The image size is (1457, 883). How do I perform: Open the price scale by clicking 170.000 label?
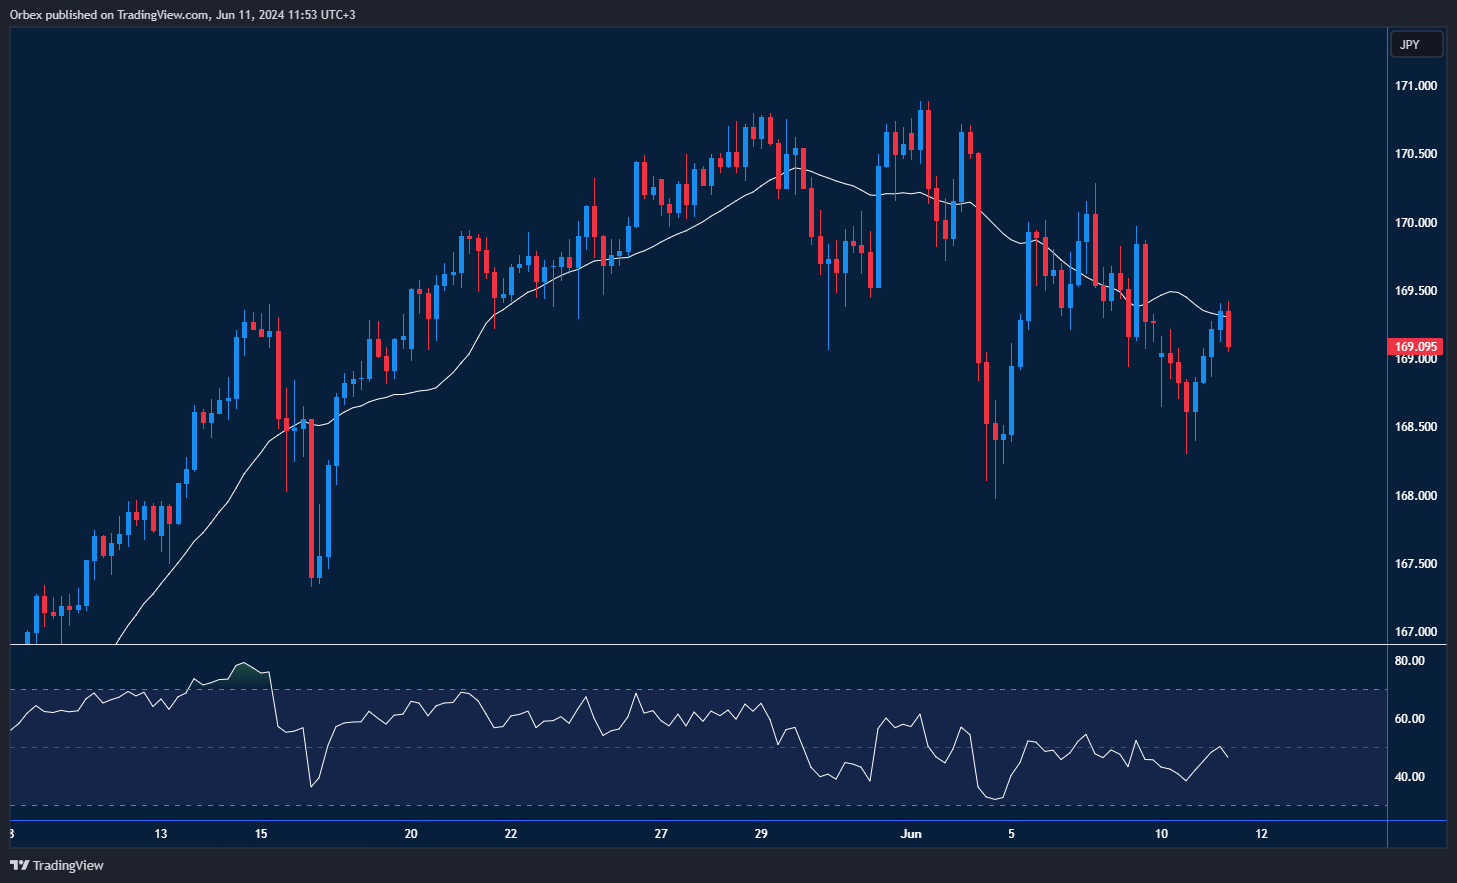click(1415, 223)
